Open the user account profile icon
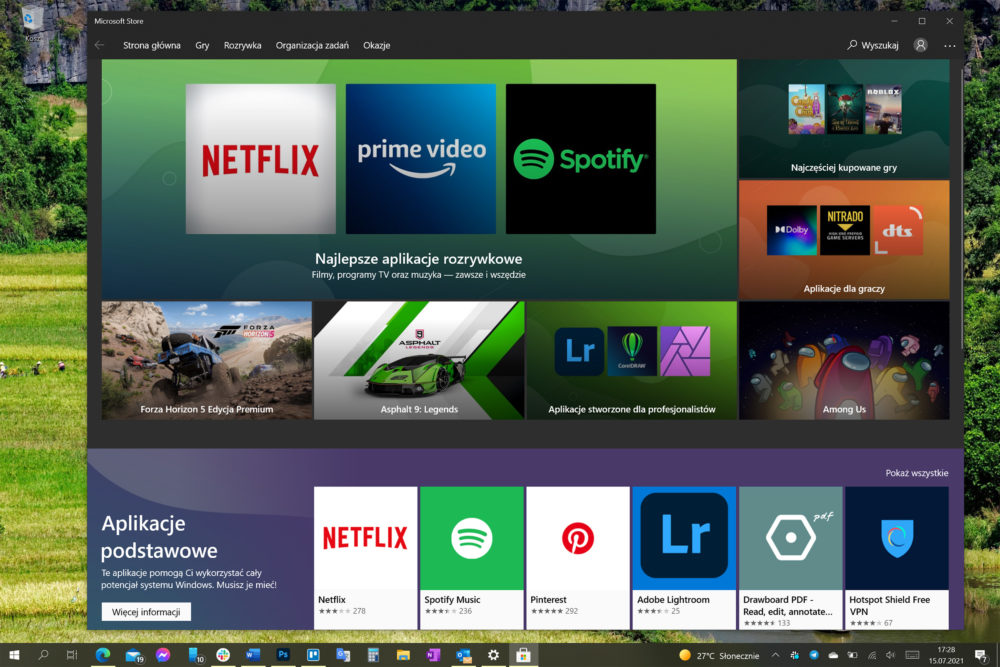The height and width of the screenshot is (667, 1000). pyautogui.click(x=920, y=45)
